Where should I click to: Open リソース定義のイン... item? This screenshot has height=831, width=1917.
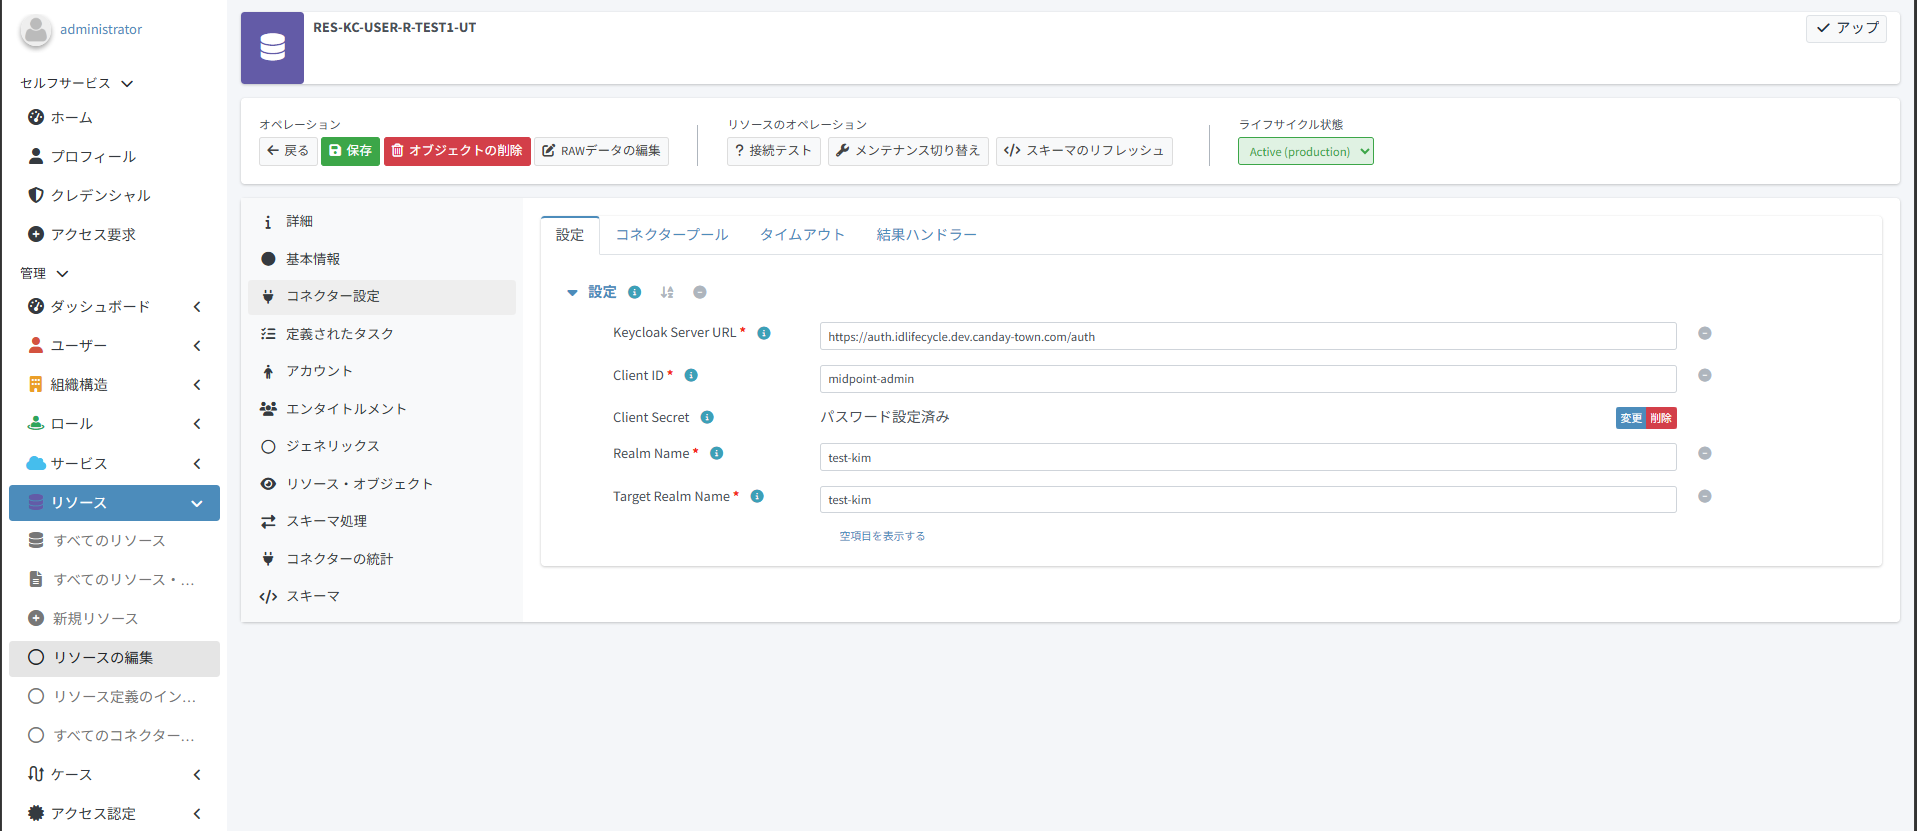[x=114, y=696]
